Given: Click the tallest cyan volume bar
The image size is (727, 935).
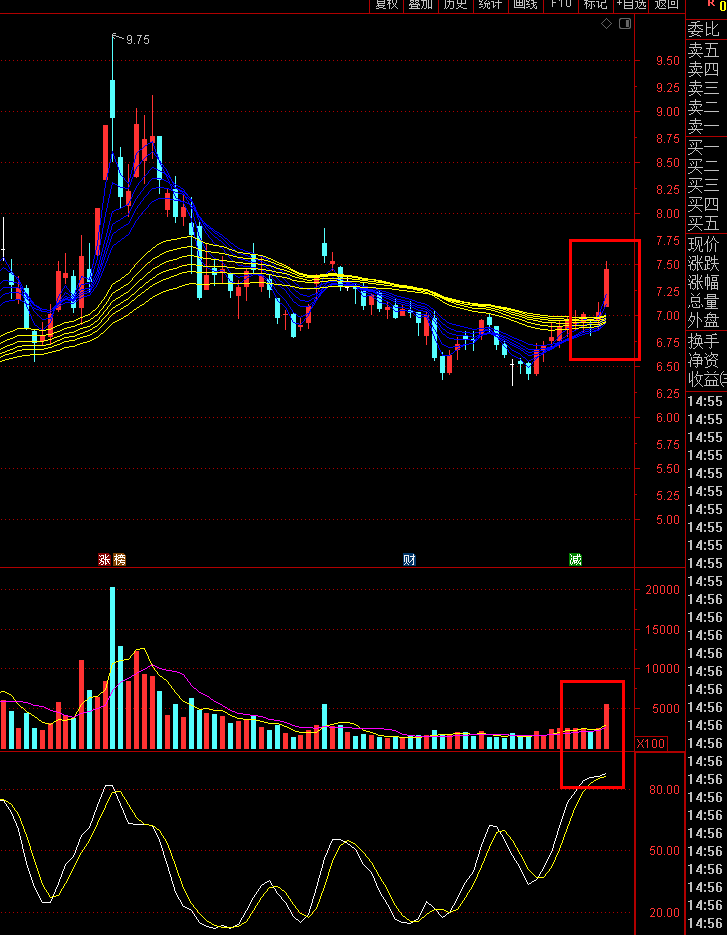Looking at the screenshot, I should click(x=112, y=668).
